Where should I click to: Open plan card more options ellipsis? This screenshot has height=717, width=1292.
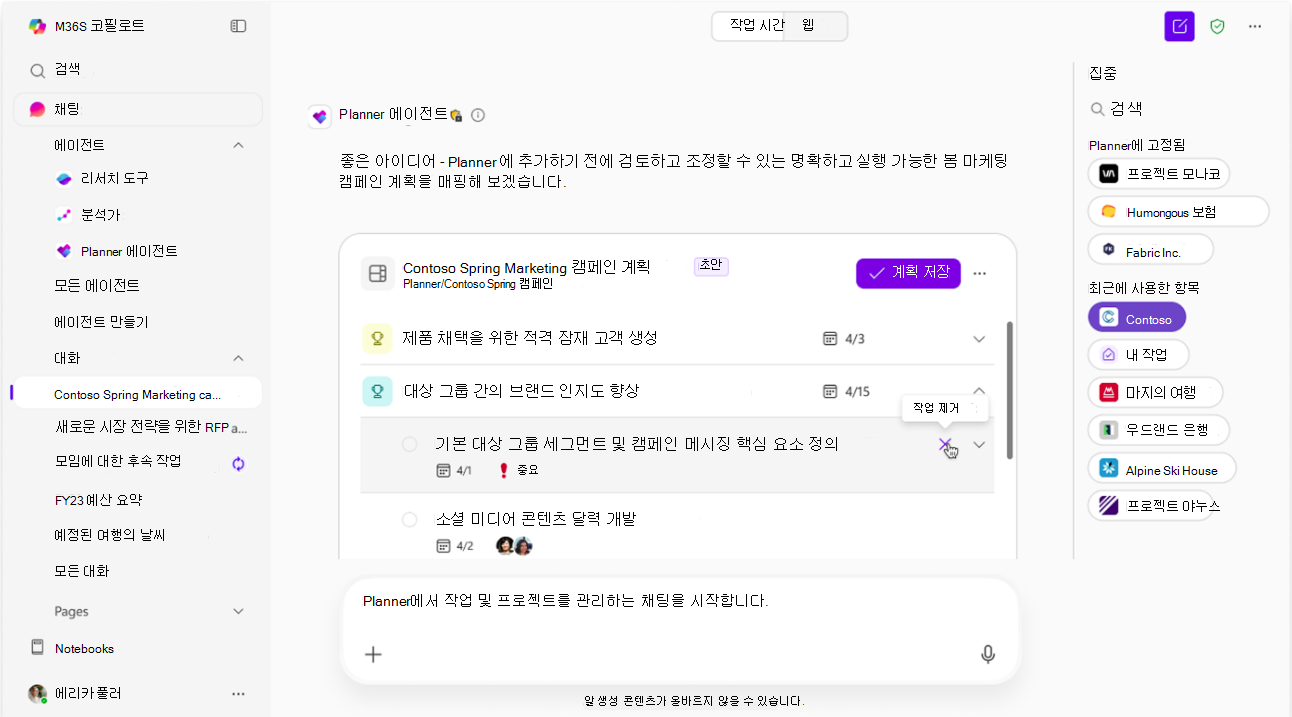pos(980,273)
